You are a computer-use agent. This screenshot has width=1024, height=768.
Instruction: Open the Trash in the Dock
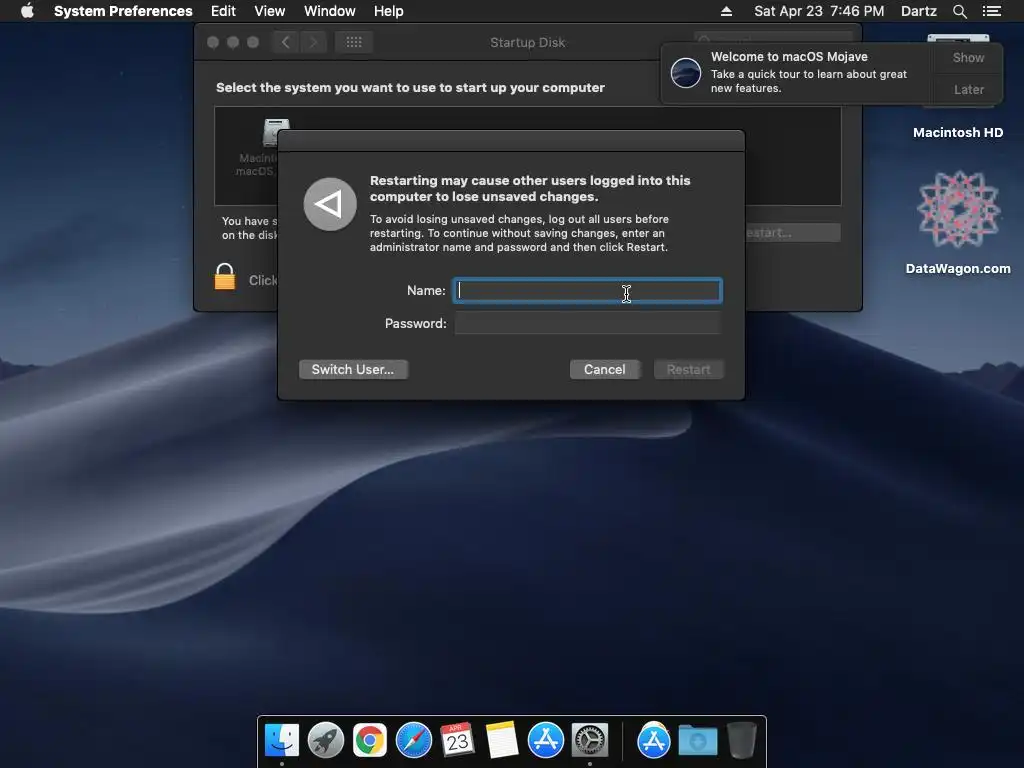coord(742,741)
